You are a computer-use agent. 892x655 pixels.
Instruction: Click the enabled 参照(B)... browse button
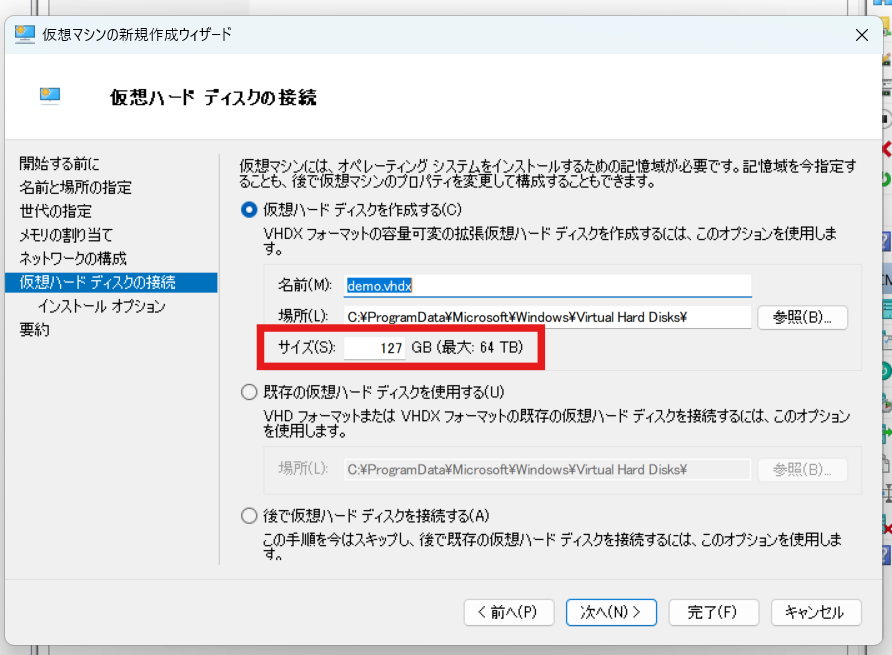click(x=803, y=317)
